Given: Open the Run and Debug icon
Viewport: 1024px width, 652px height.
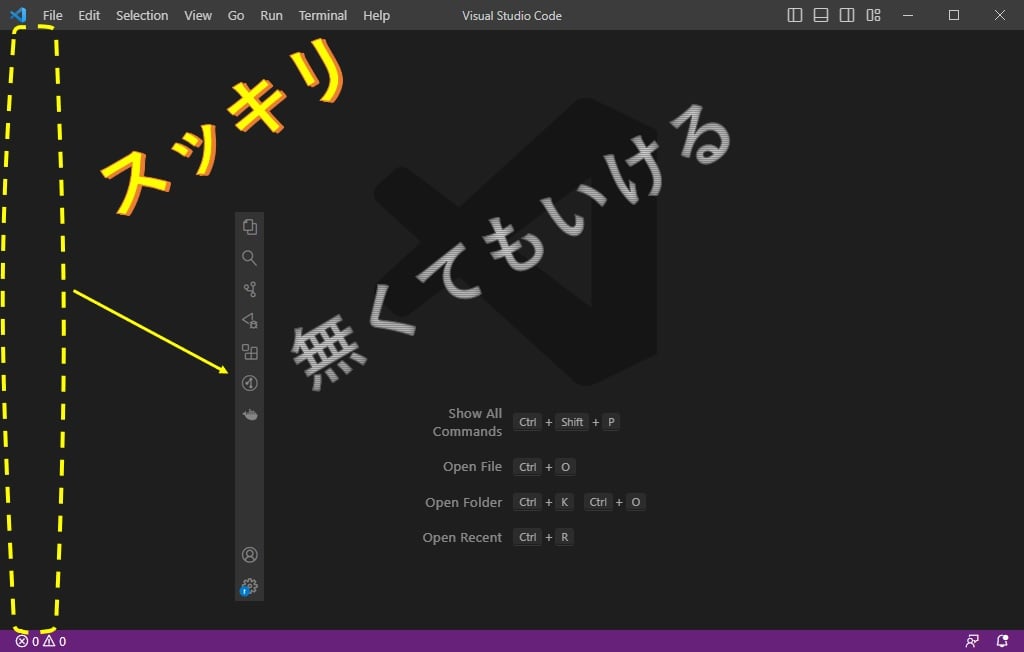Looking at the screenshot, I should [x=249, y=321].
